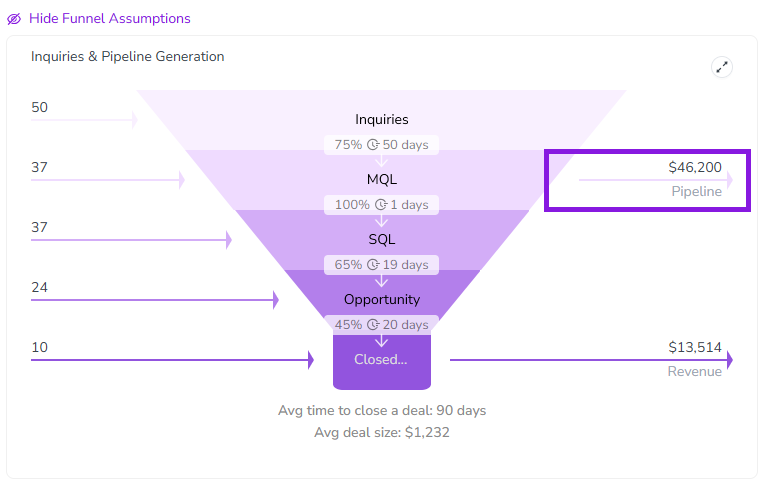Click the Inquiries funnel stage
The width and height of the screenshot is (766, 487).
click(382, 119)
